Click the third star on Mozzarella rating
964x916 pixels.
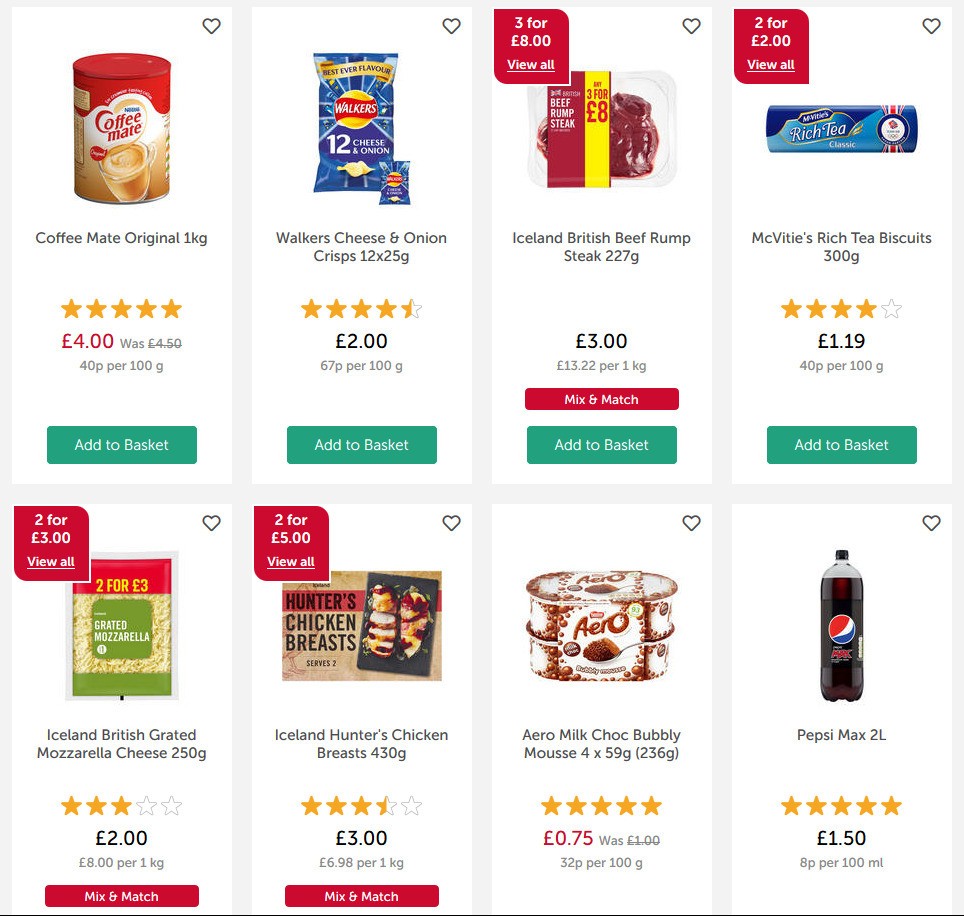(x=120, y=805)
